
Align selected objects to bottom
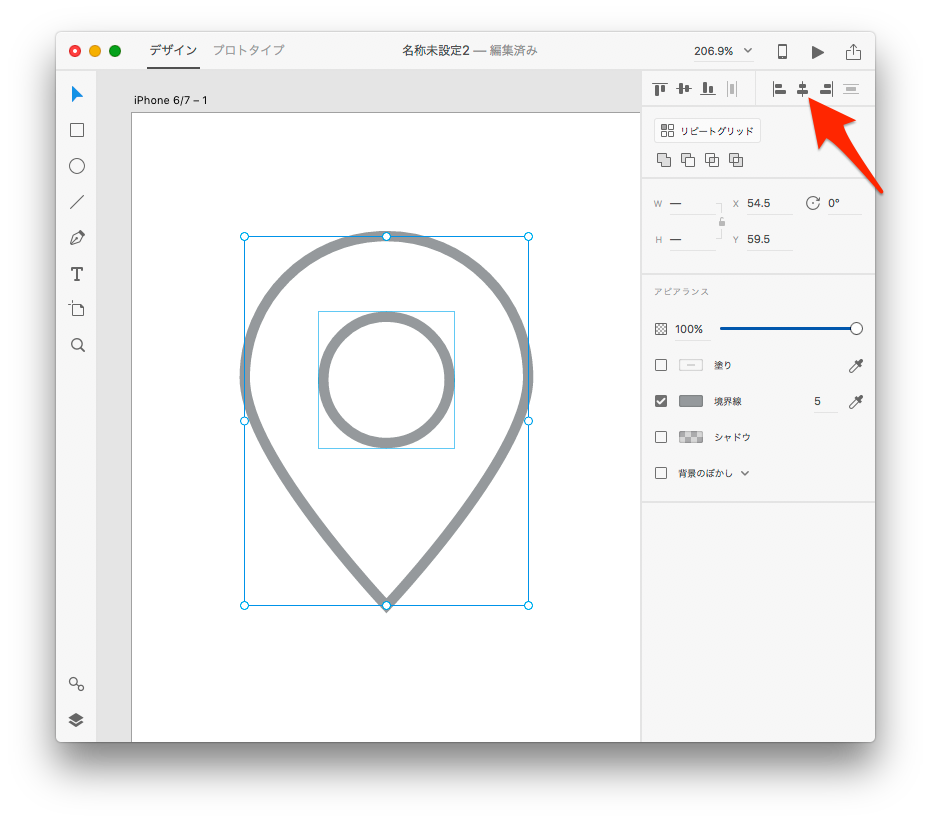(708, 89)
